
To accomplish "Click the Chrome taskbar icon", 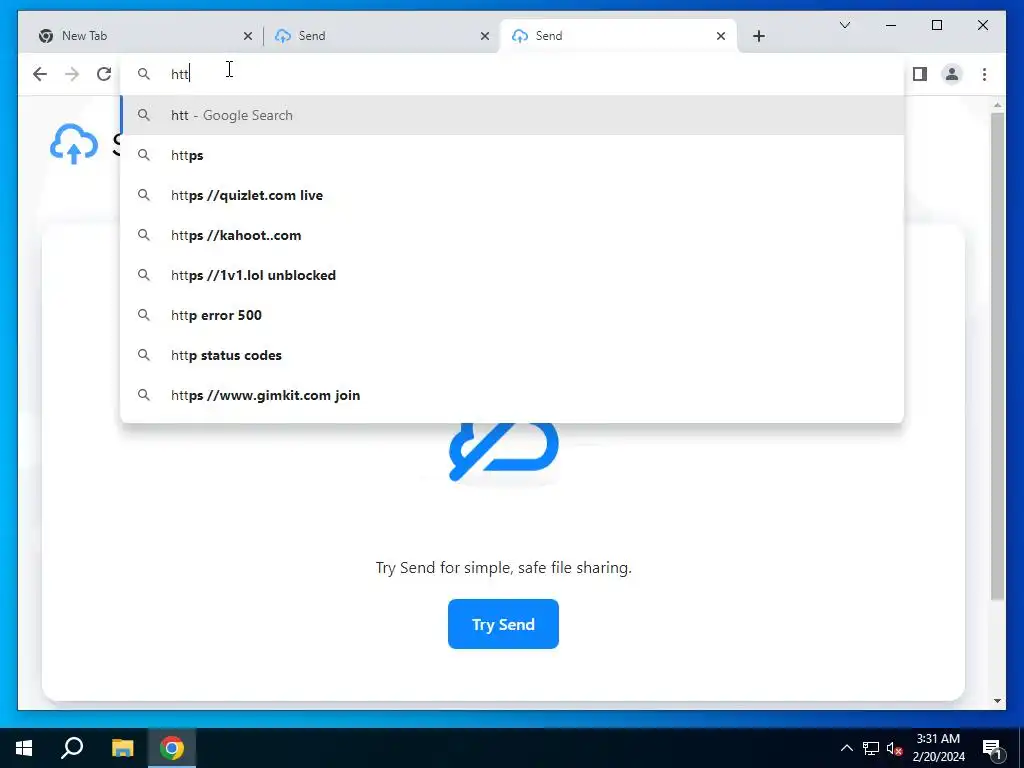I will (x=172, y=748).
